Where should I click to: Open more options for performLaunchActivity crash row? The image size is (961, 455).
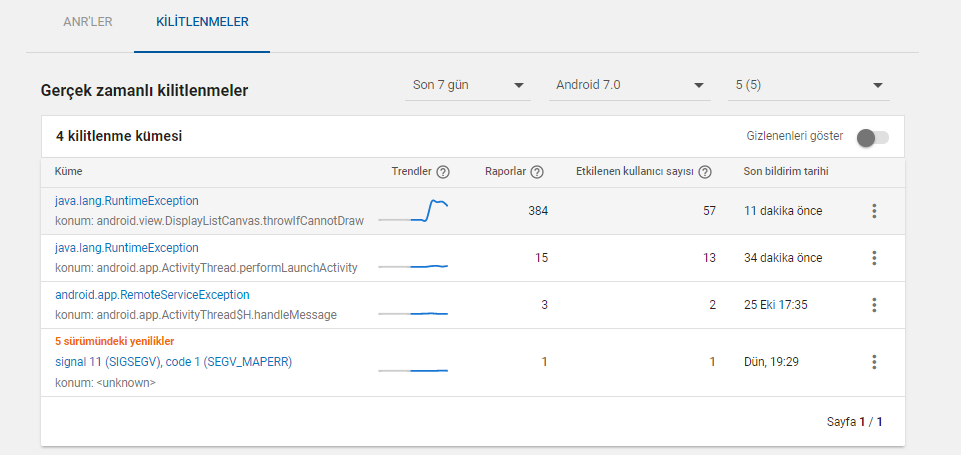point(874,258)
